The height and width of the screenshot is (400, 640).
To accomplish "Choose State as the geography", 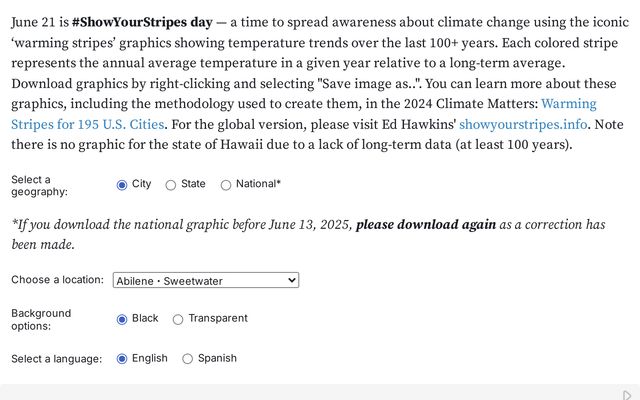I will pyautogui.click(x=171, y=185).
